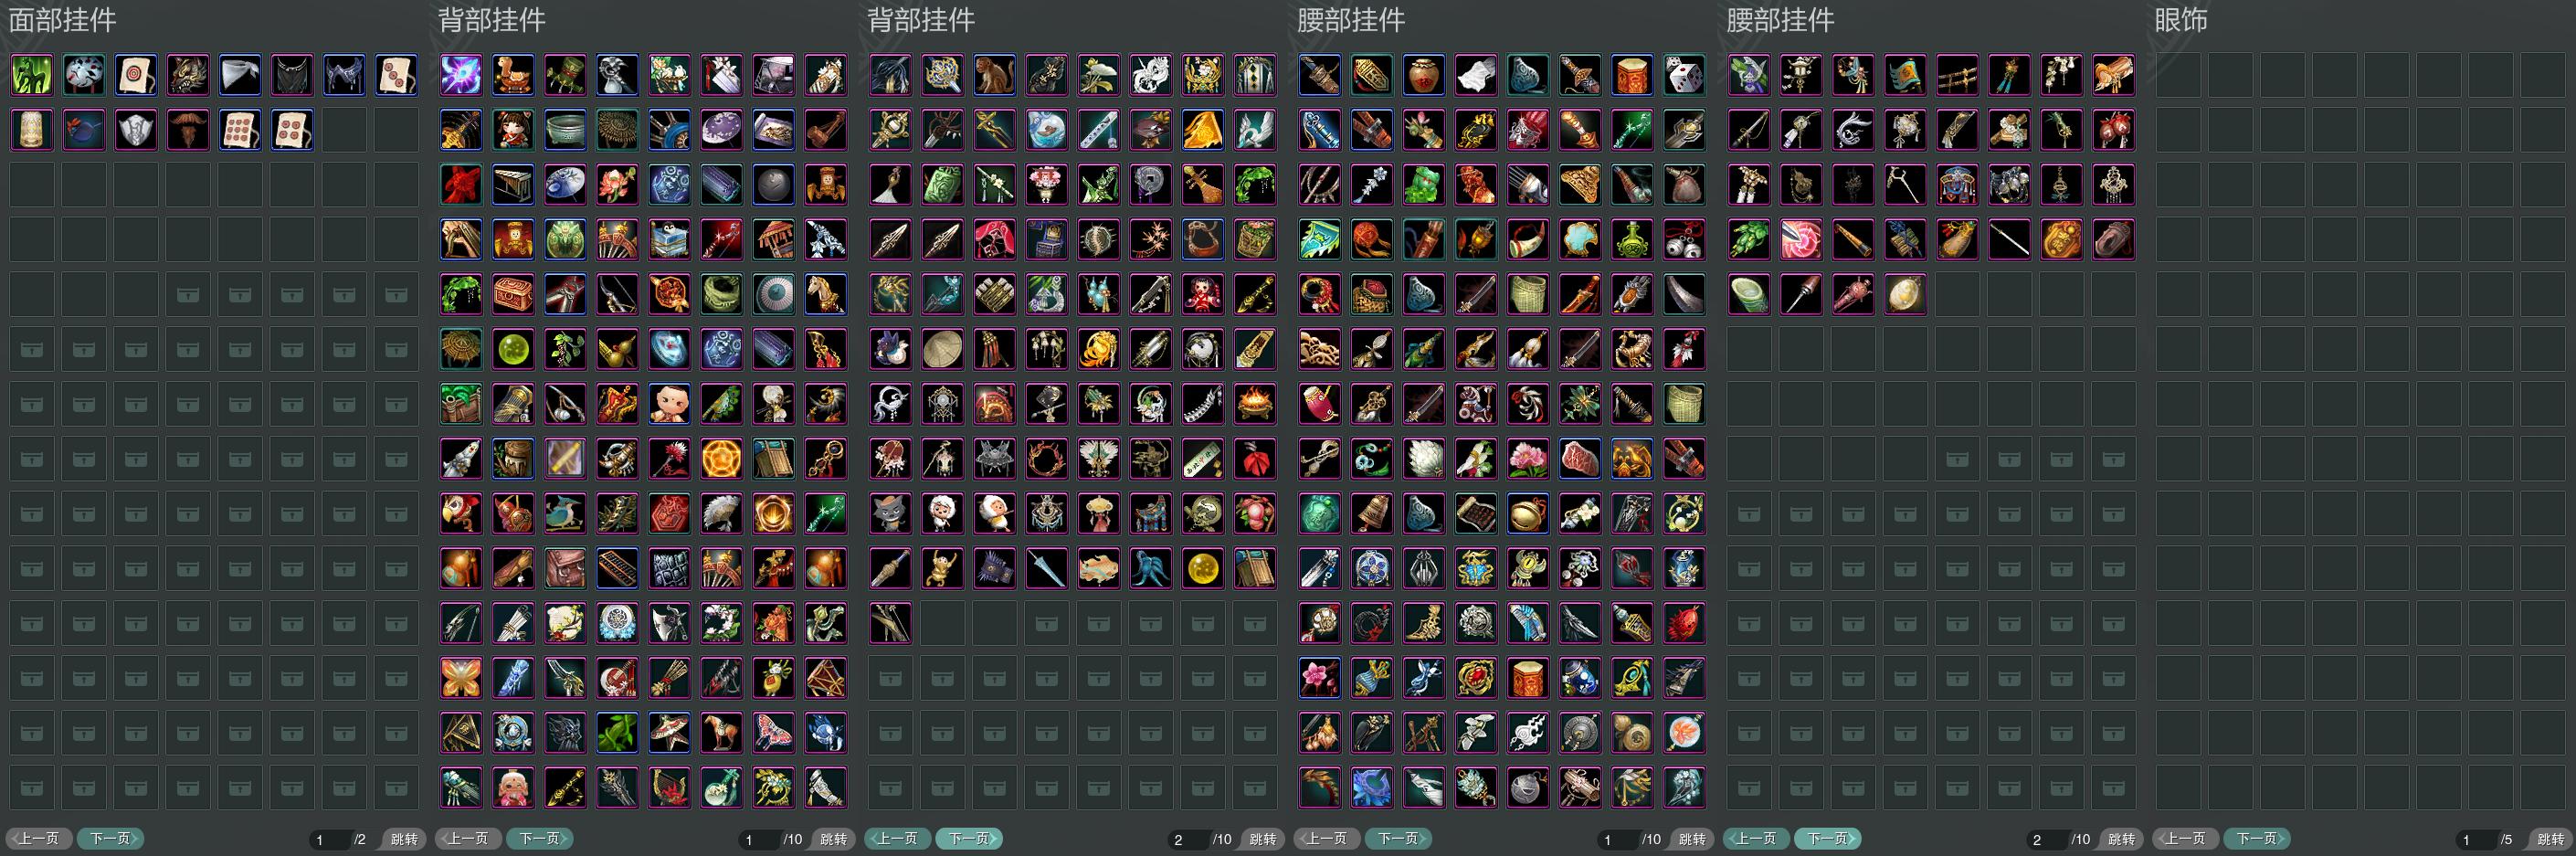Screen dimensions: 2576x856
Task: Click 下一页 under the 面部挂件 panel
Action: [110, 839]
